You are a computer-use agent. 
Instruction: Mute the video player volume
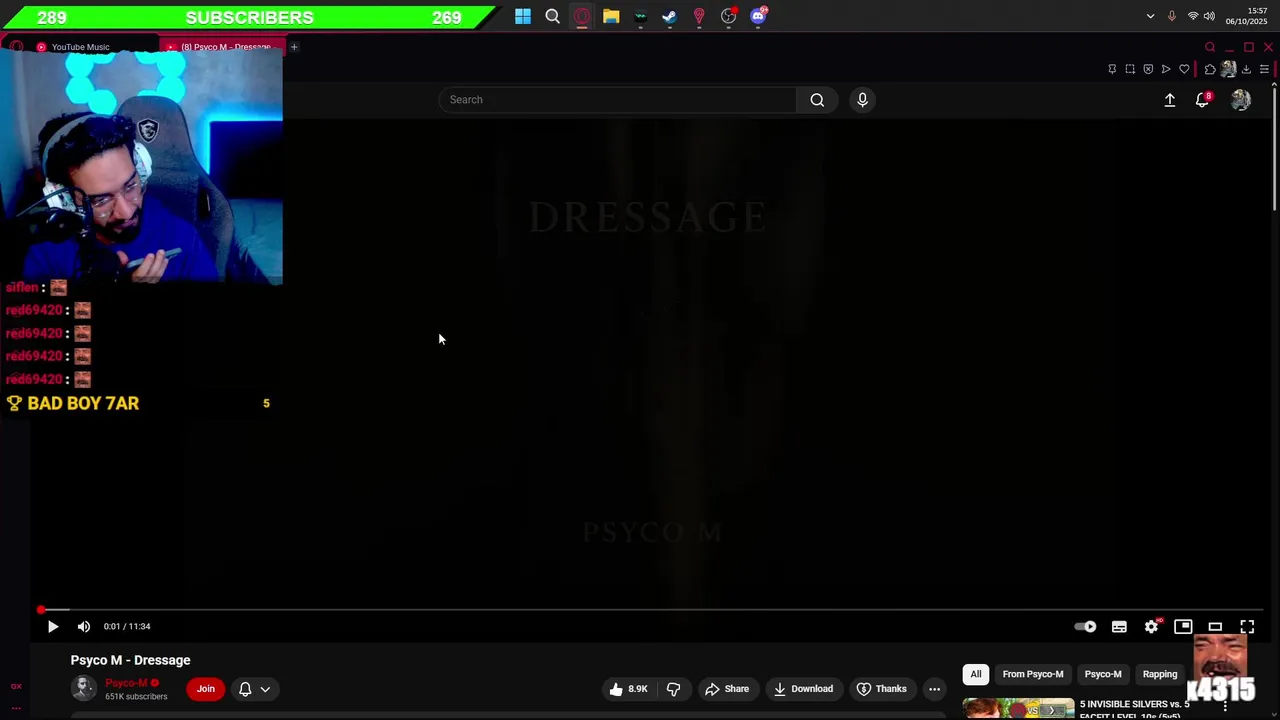click(84, 627)
